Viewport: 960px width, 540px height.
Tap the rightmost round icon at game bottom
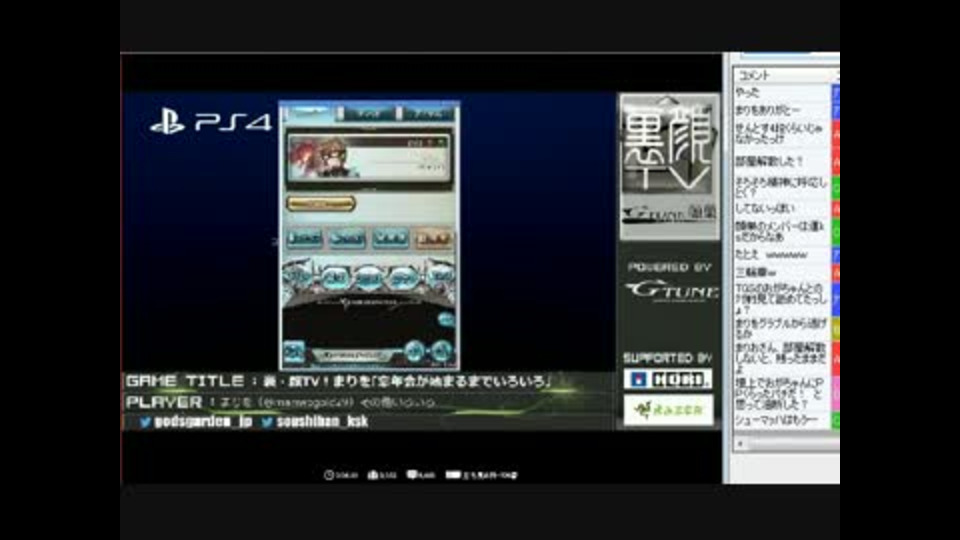[441, 352]
